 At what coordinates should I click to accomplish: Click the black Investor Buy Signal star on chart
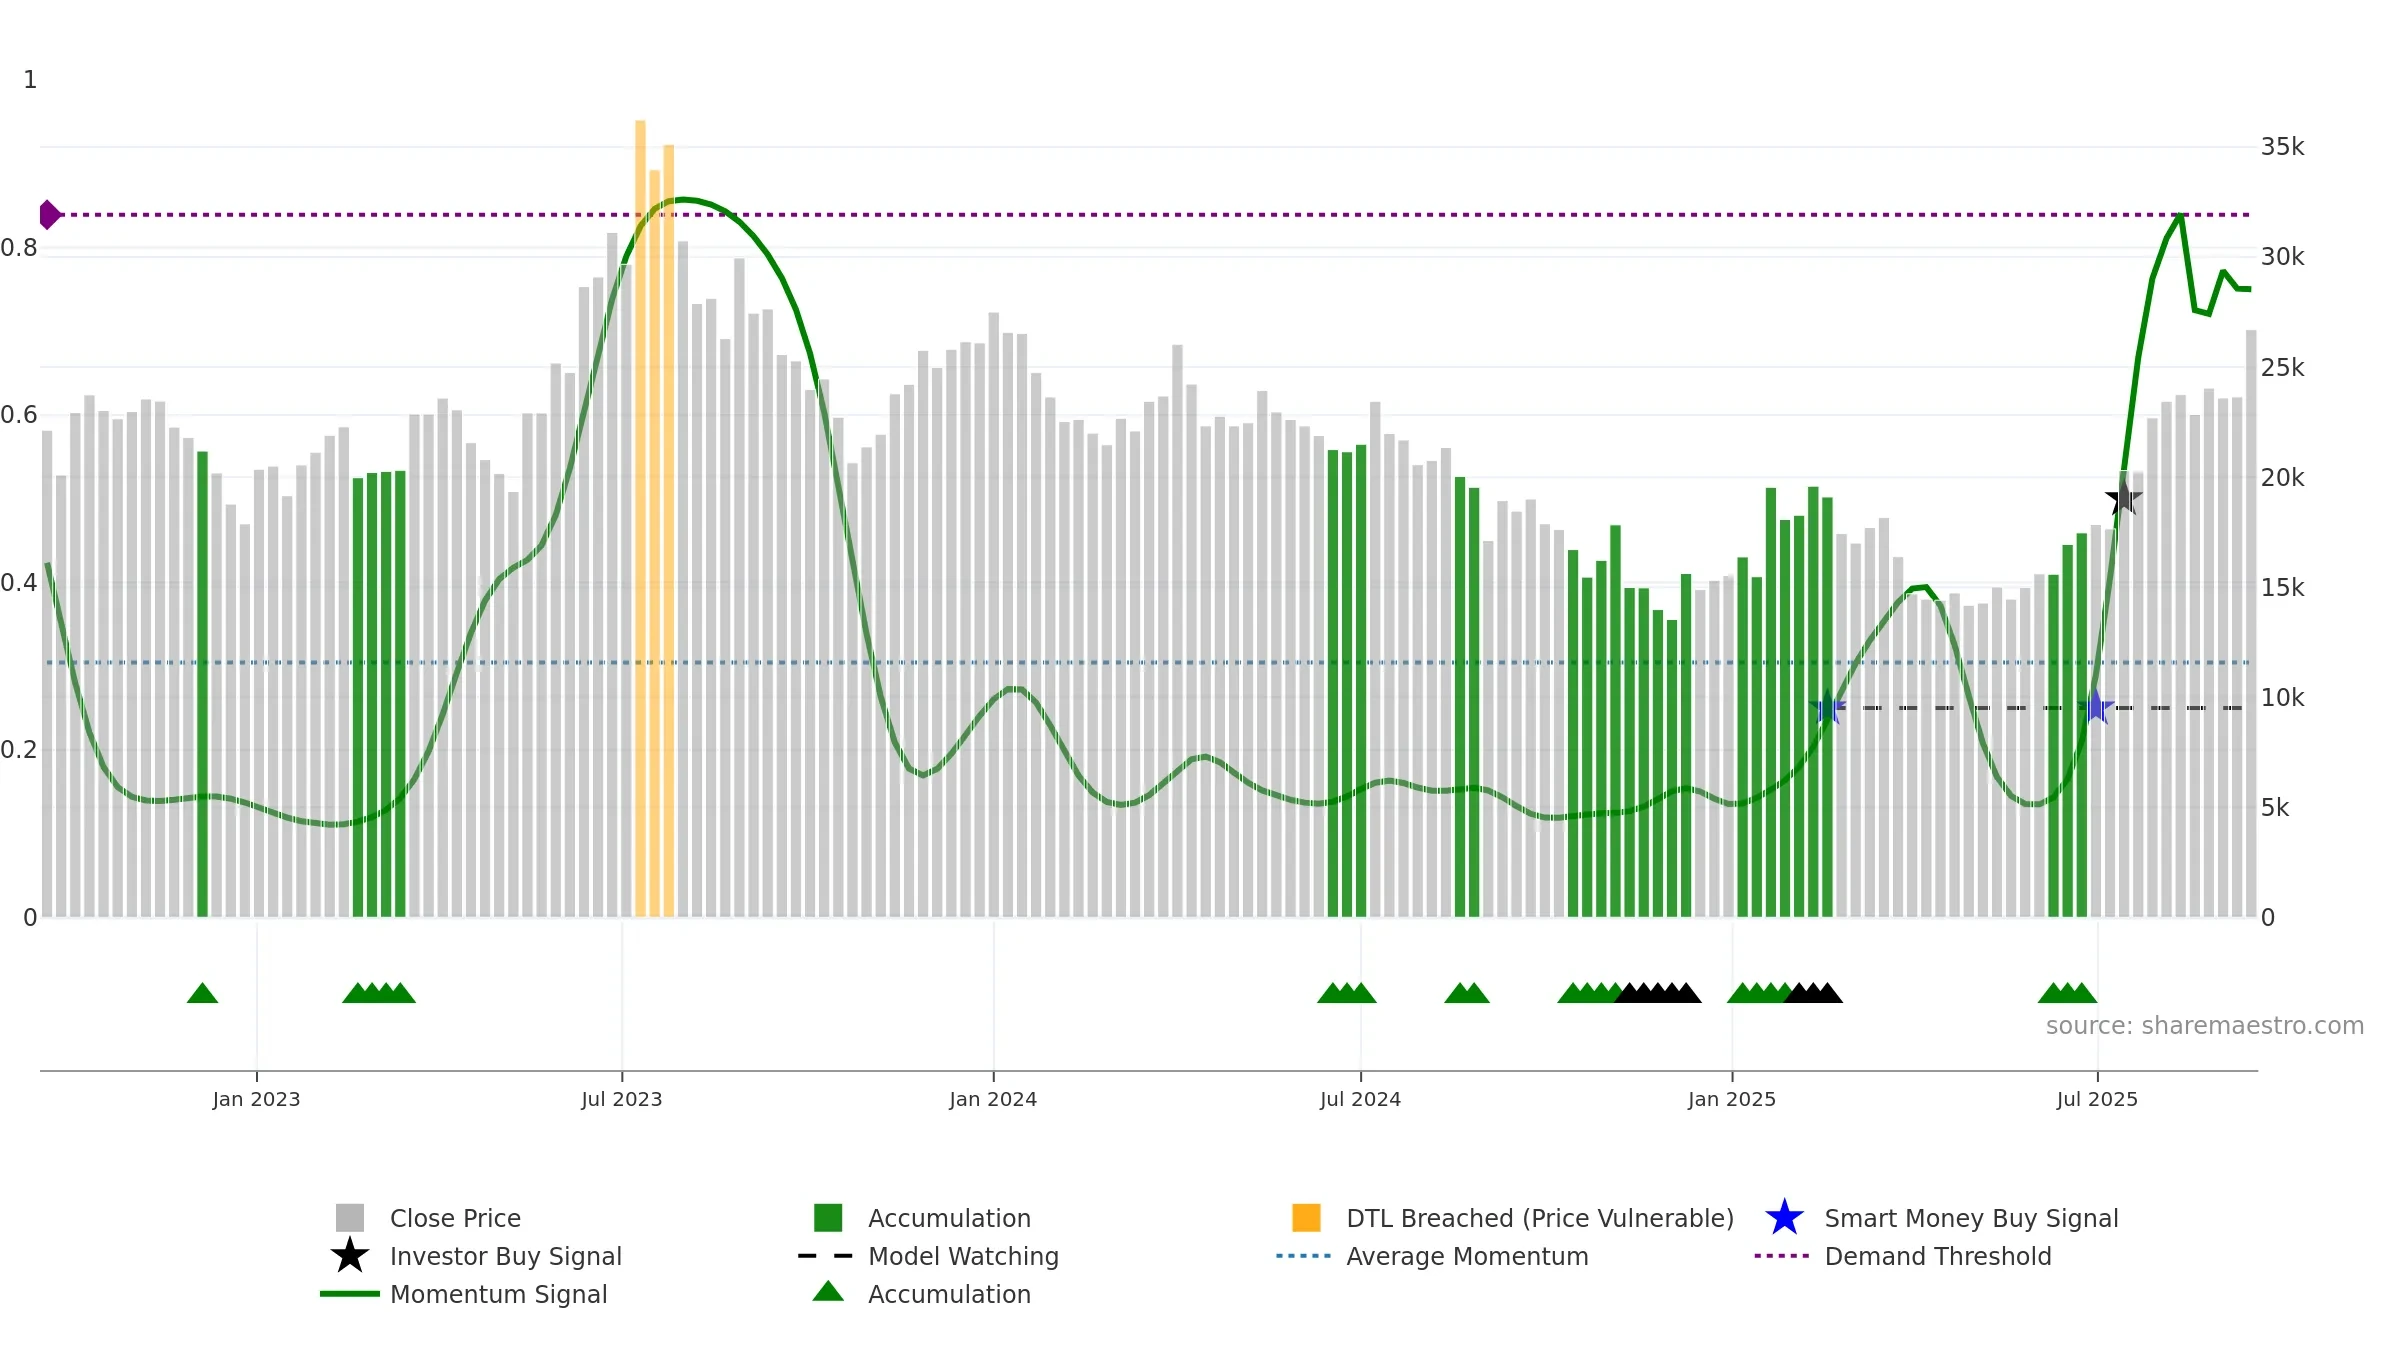click(x=2123, y=498)
